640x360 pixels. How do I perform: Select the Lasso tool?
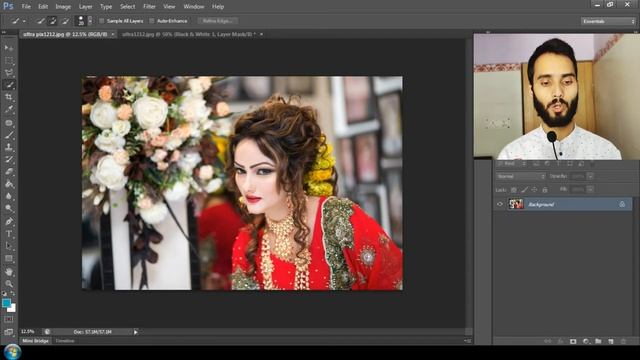(9, 73)
